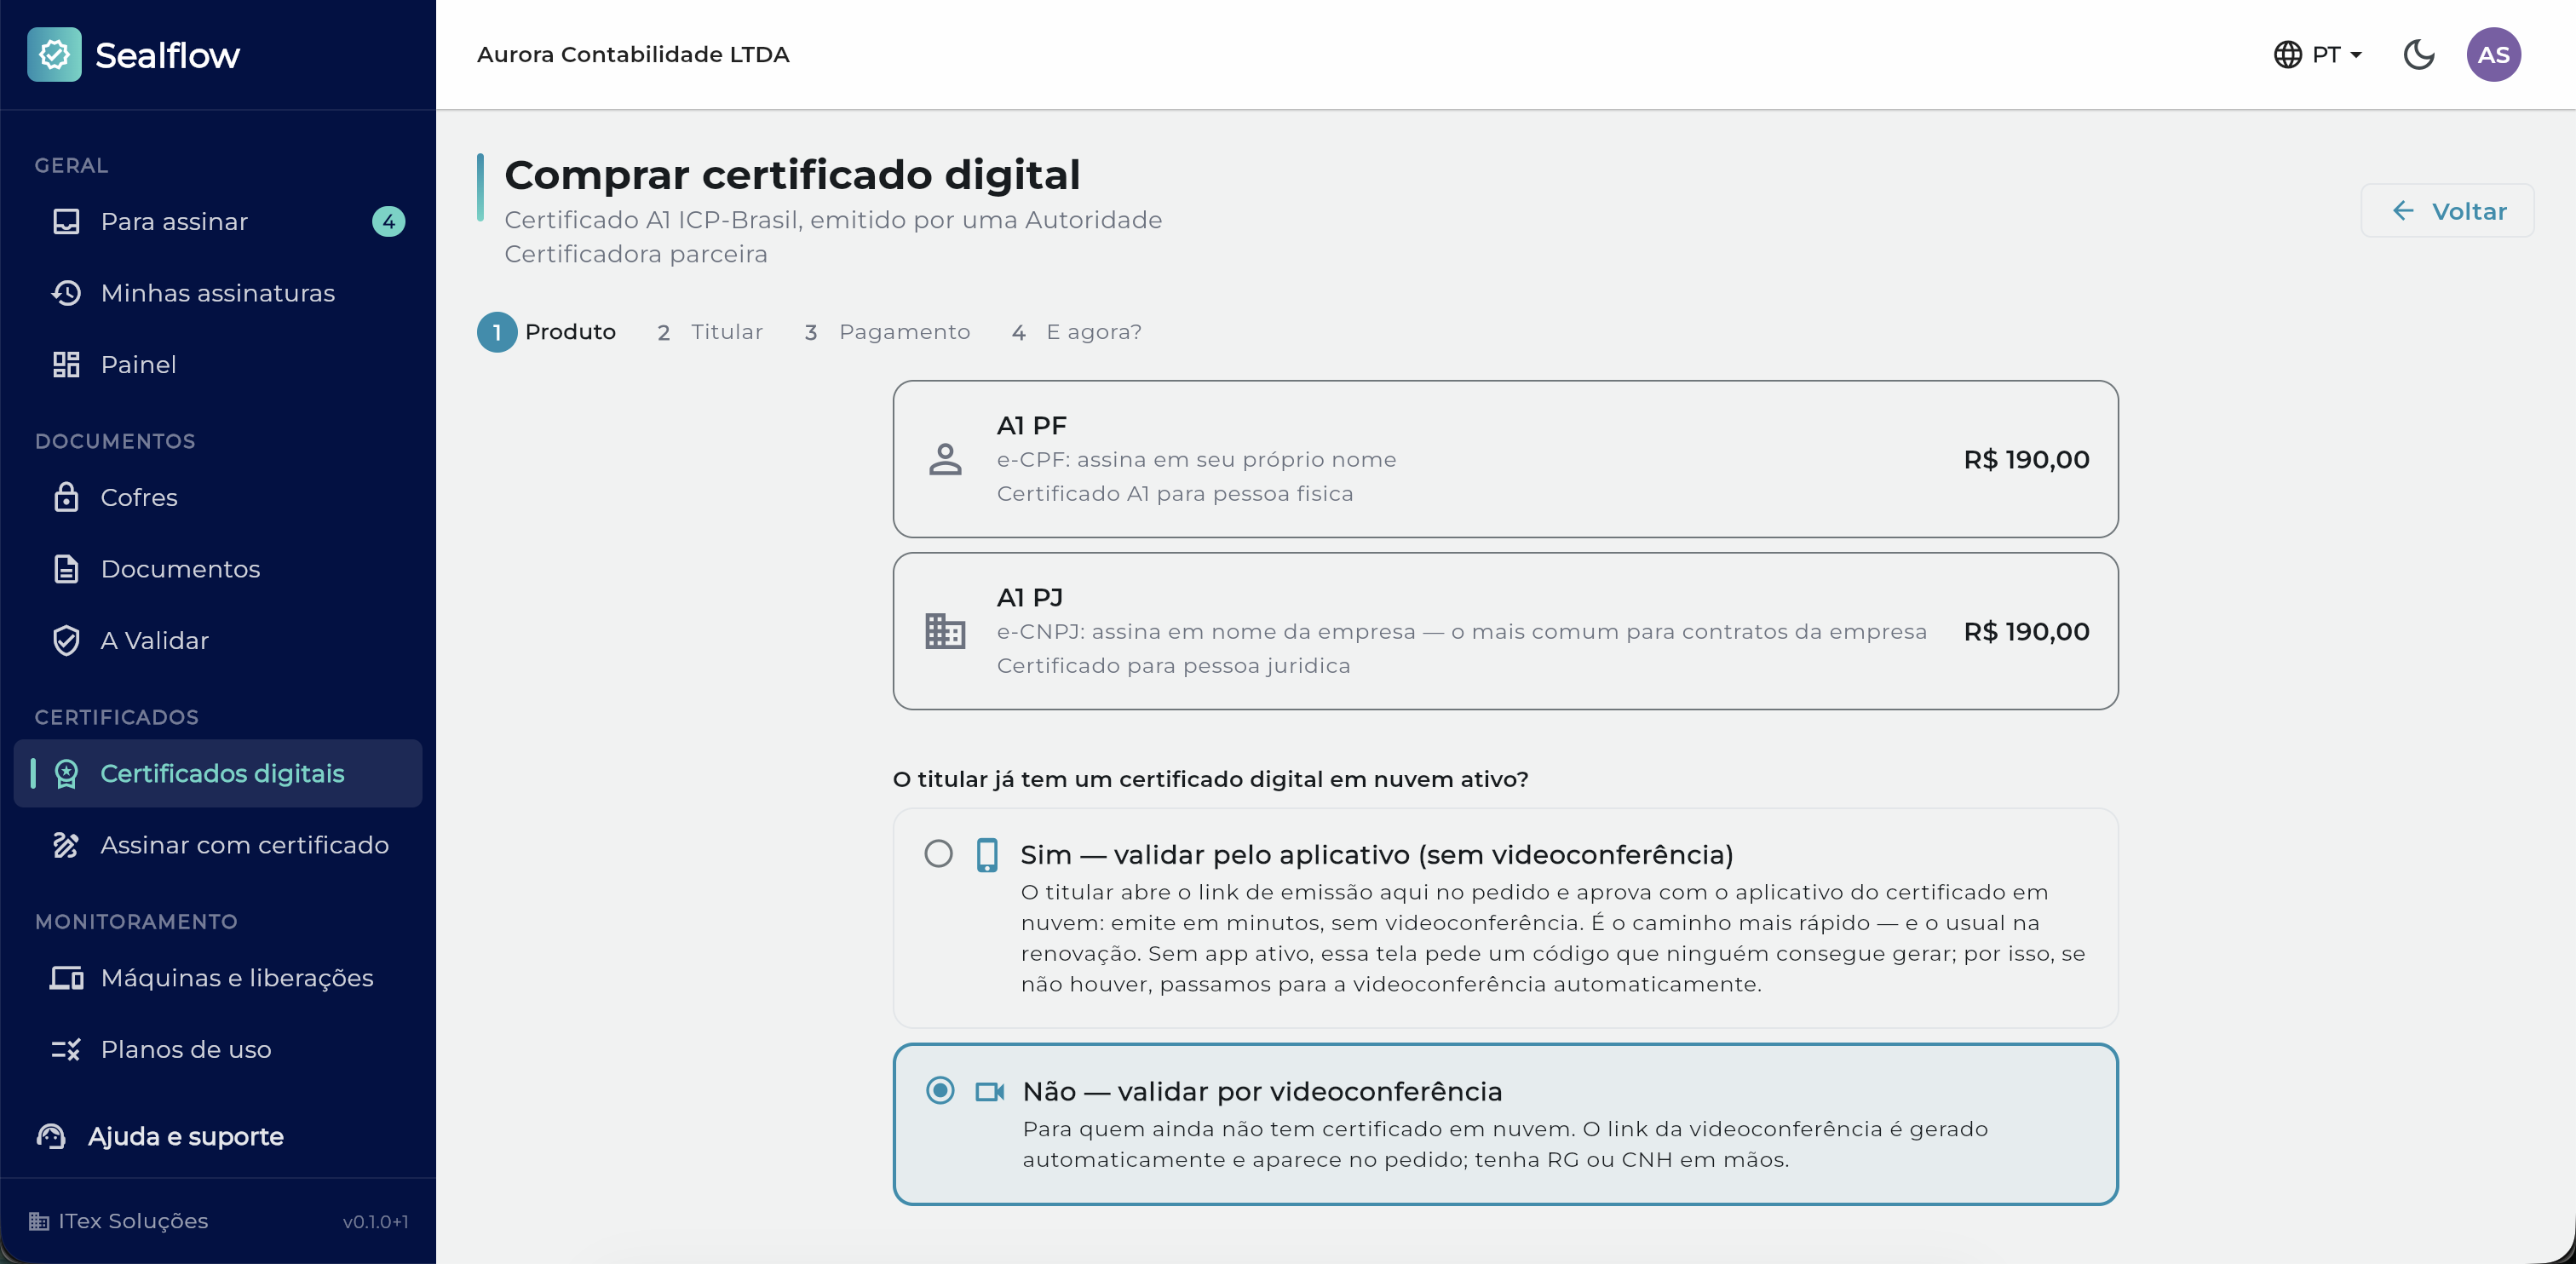Open Planos de uso icon
Image resolution: width=2576 pixels, height=1264 pixels.
pyautogui.click(x=66, y=1049)
